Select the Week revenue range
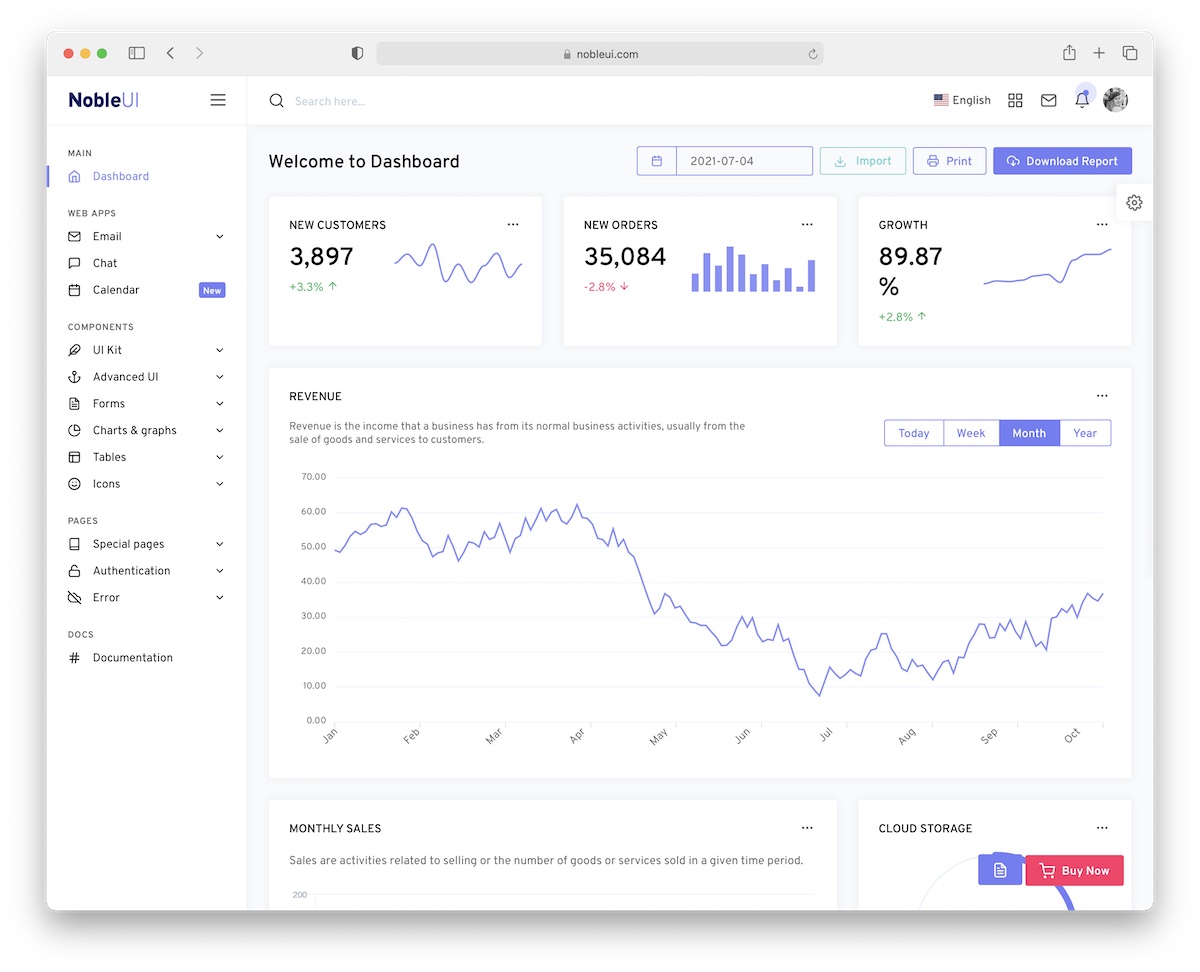This screenshot has width=1200, height=972. click(x=971, y=433)
